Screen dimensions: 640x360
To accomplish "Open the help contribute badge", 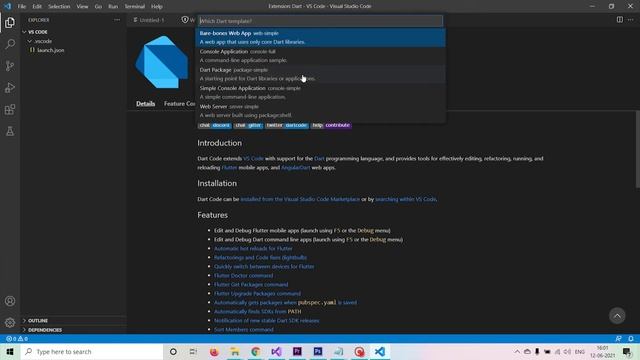I will click(331, 125).
